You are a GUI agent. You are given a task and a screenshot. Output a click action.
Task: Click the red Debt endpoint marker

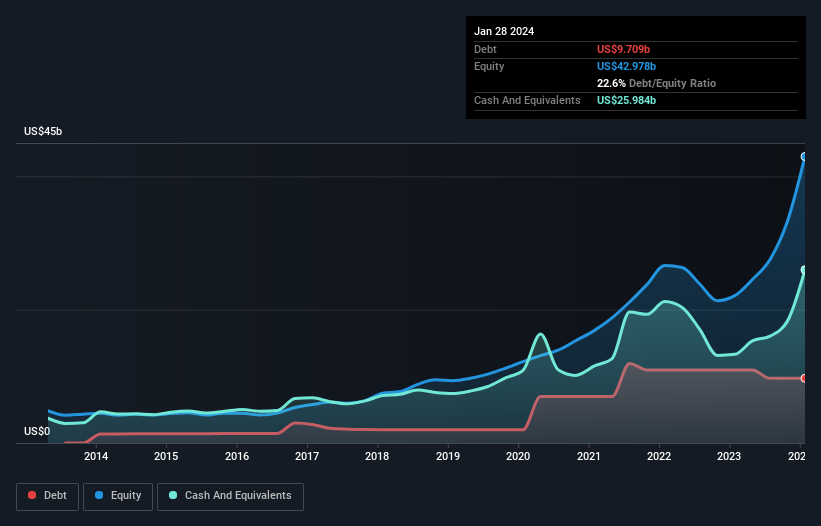pyautogui.click(x=804, y=378)
